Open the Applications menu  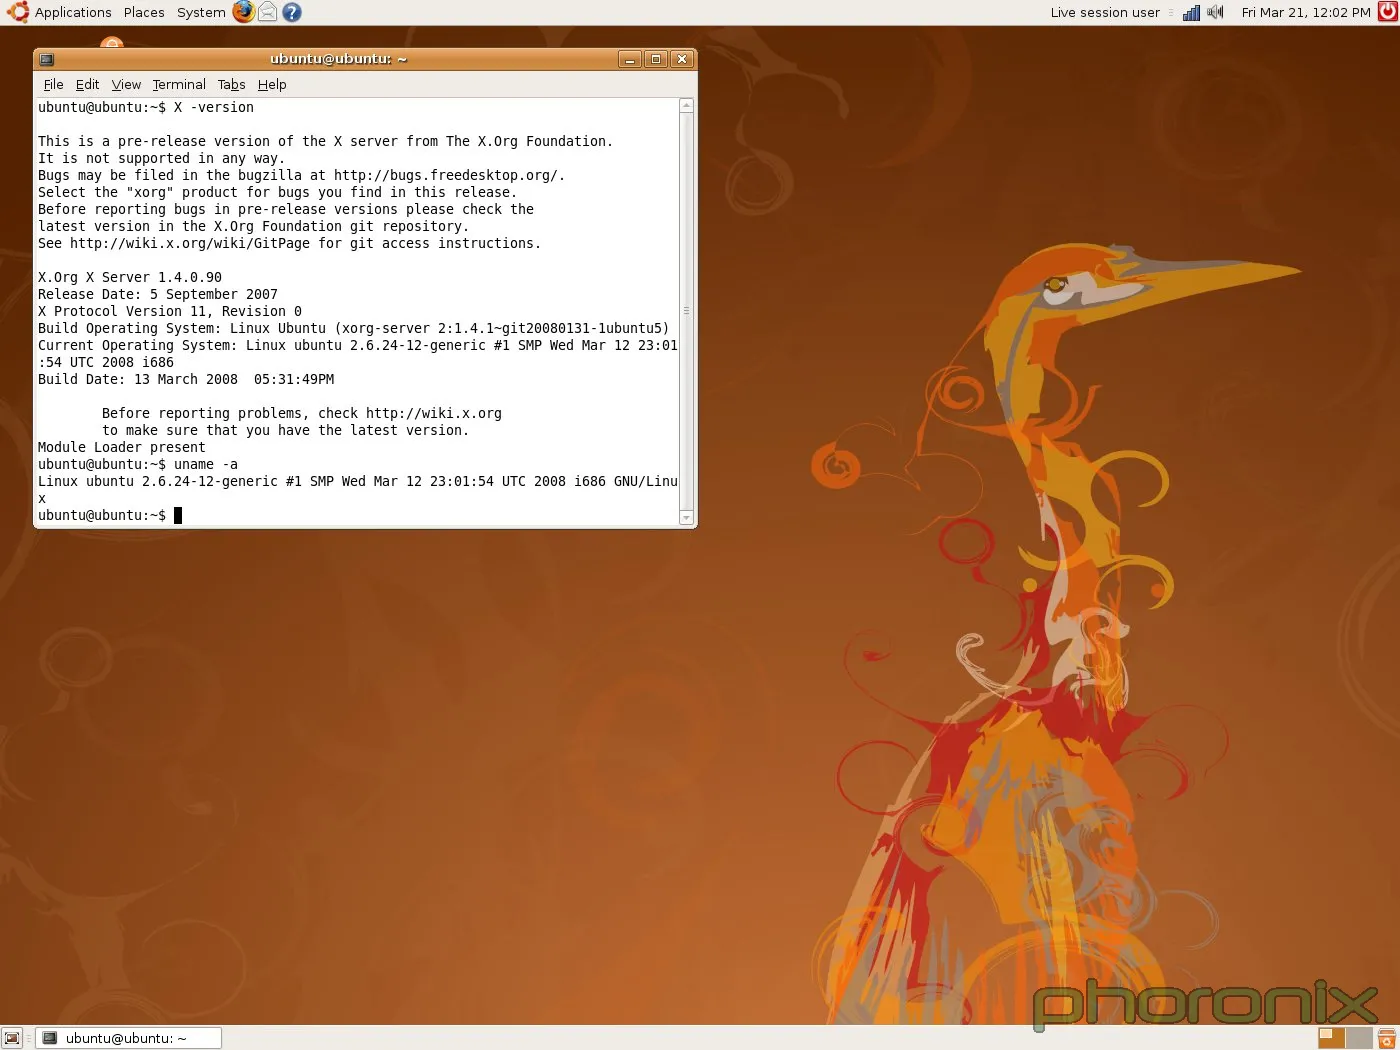click(73, 12)
